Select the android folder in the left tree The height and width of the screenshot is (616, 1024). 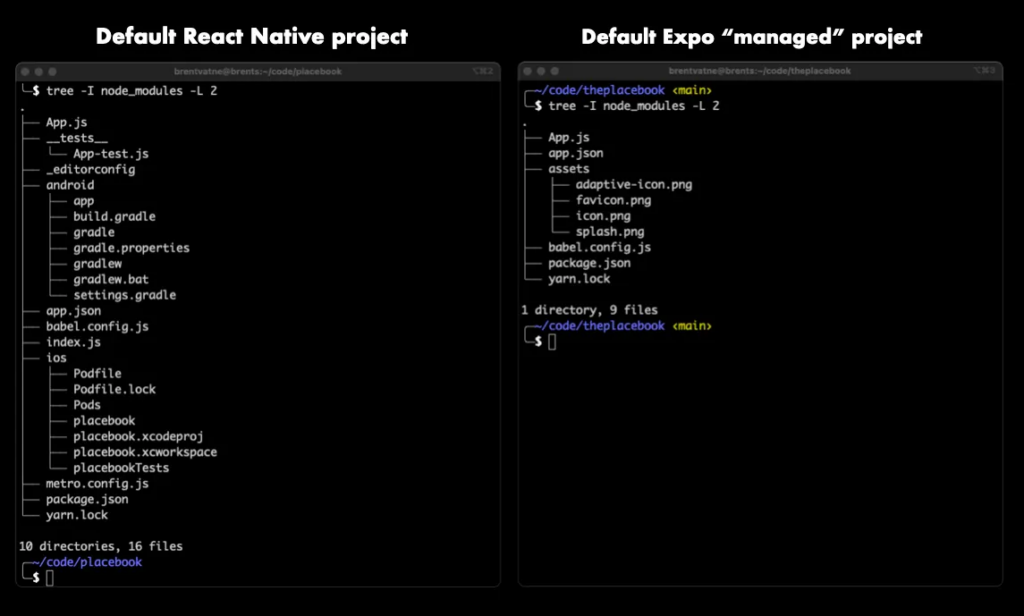tap(70, 185)
